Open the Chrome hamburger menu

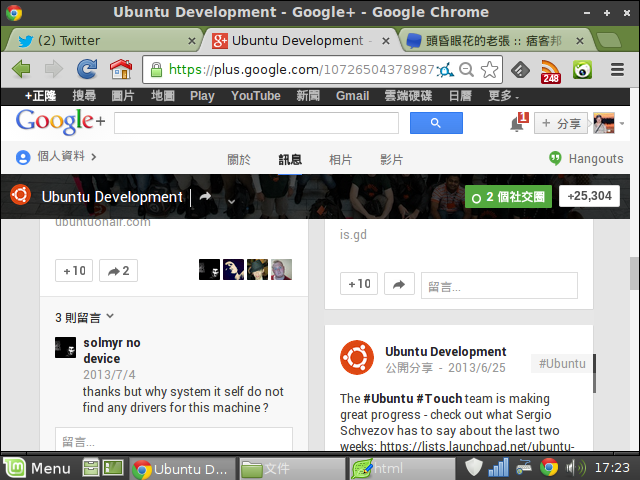pyautogui.click(x=617, y=69)
